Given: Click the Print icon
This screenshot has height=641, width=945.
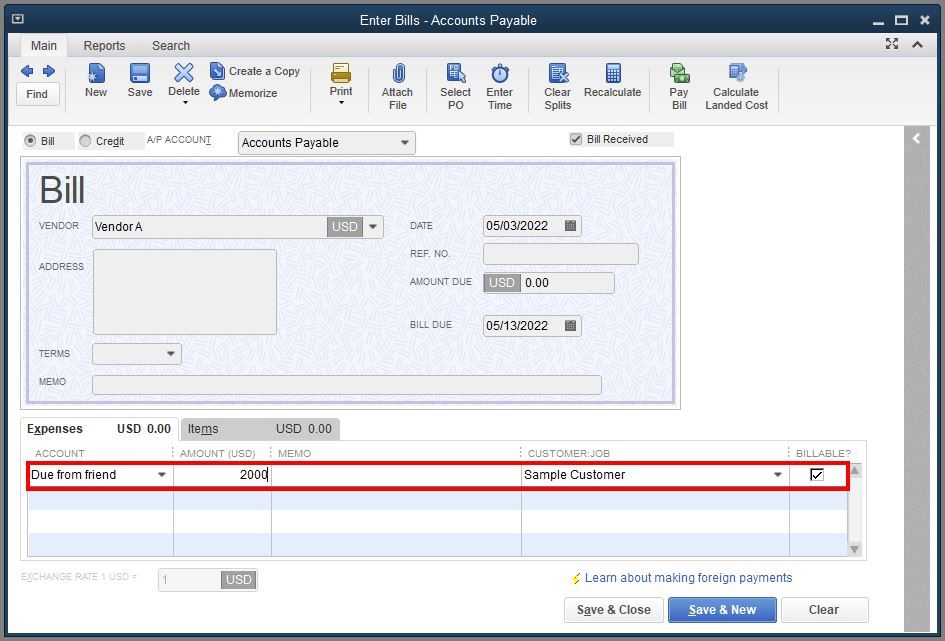Looking at the screenshot, I should (341, 73).
